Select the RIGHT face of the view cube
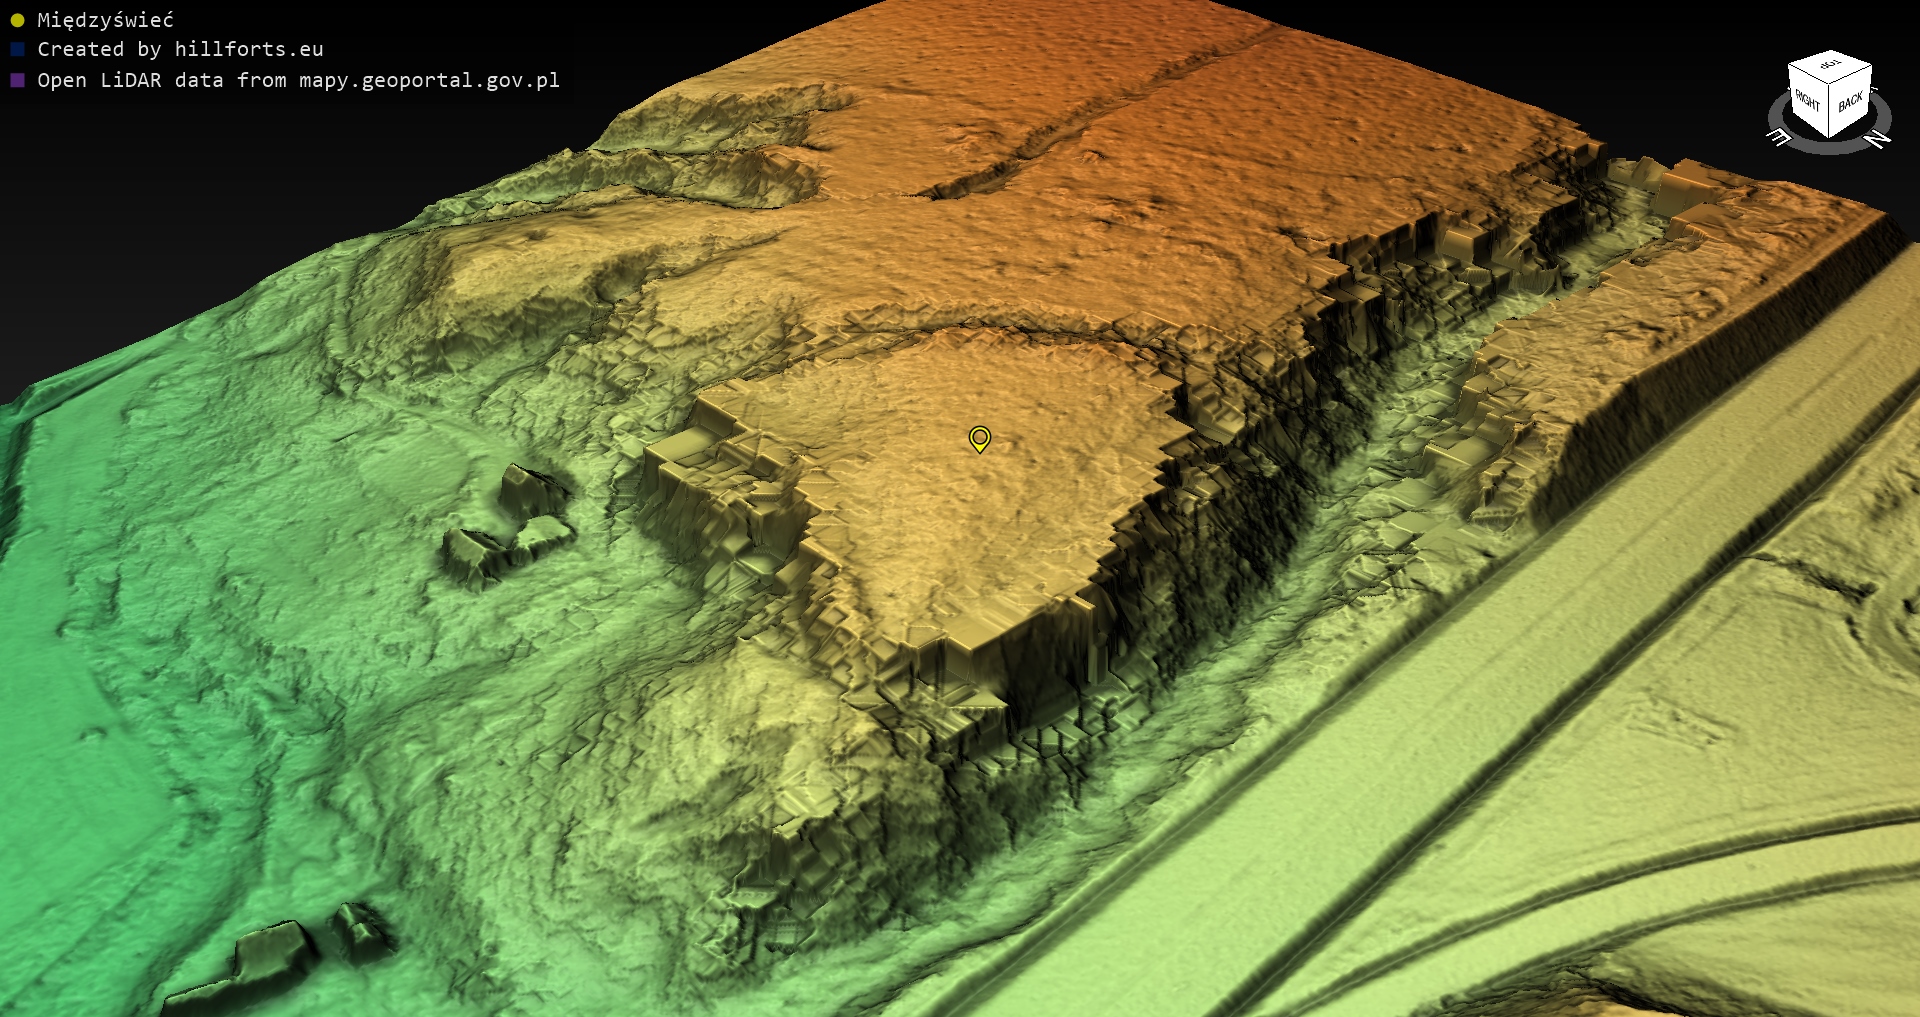Viewport: 1920px width, 1017px height. pyautogui.click(x=1808, y=102)
